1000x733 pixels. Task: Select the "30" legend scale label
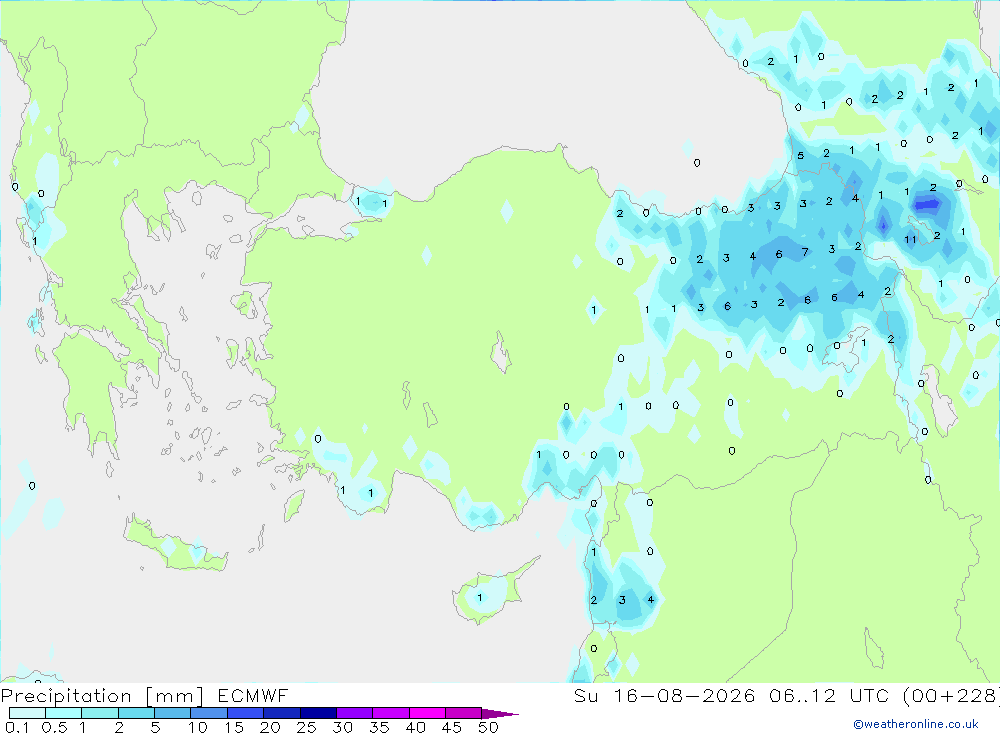pyautogui.click(x=342, y=727)
